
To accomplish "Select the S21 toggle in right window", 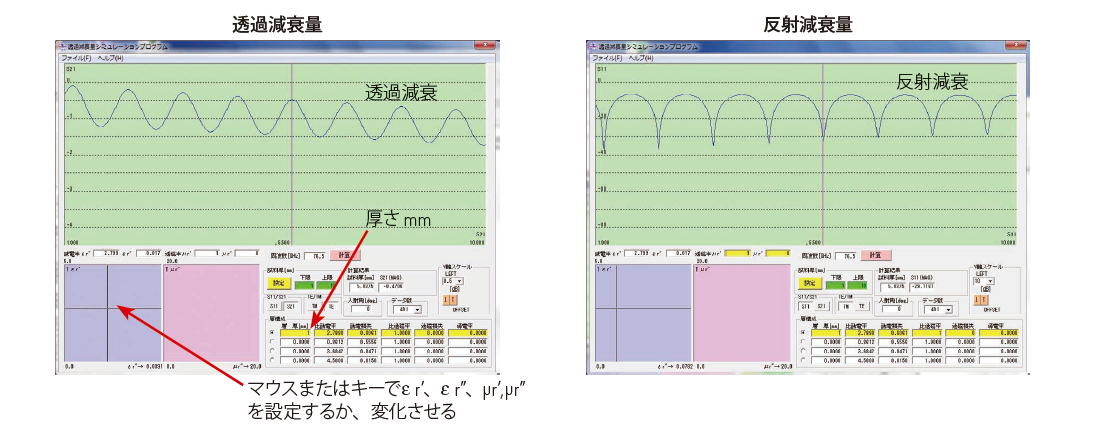I will pos(820,306).
